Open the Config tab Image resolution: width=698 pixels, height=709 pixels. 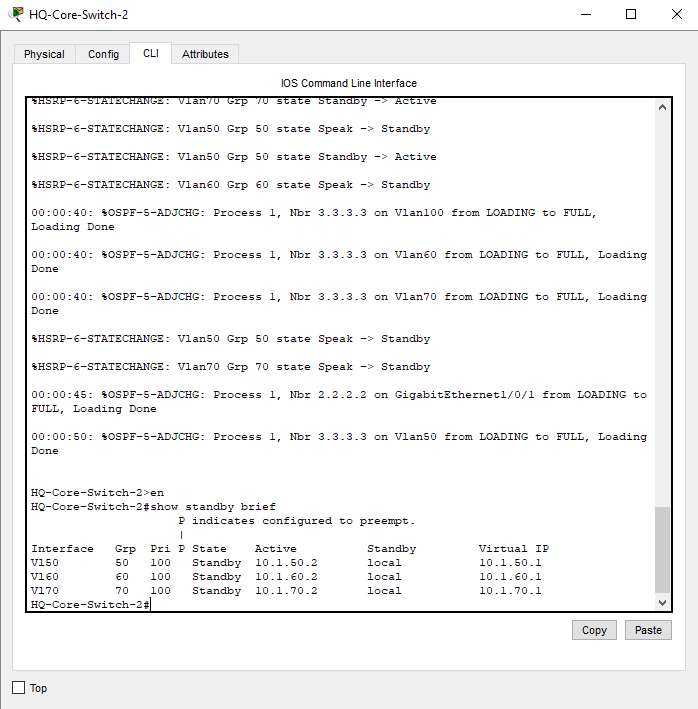point(103,54)
